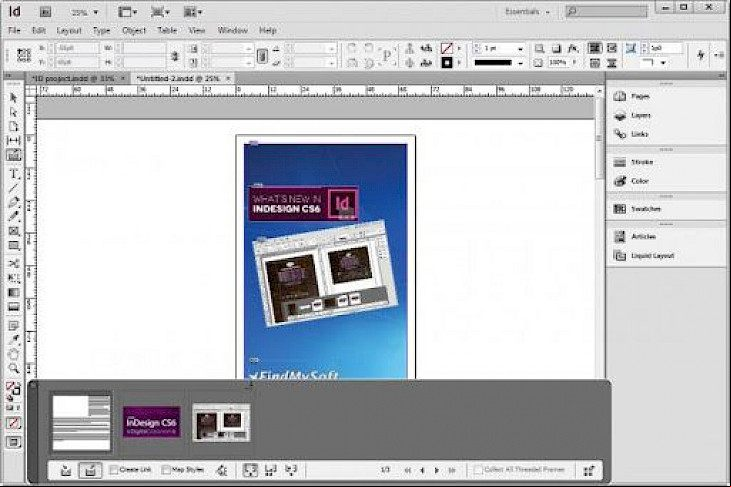Image resolution: width=731 pixels, height=487 pixels.
Task: Click Load Conveyor button at conveyor end
Action: point(589,471)
